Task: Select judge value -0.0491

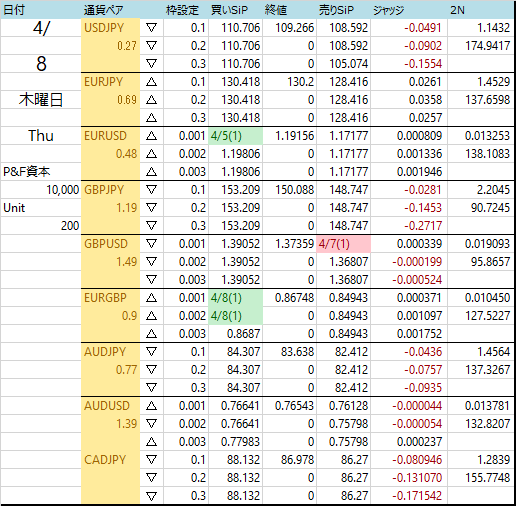Action: [423, 28]
